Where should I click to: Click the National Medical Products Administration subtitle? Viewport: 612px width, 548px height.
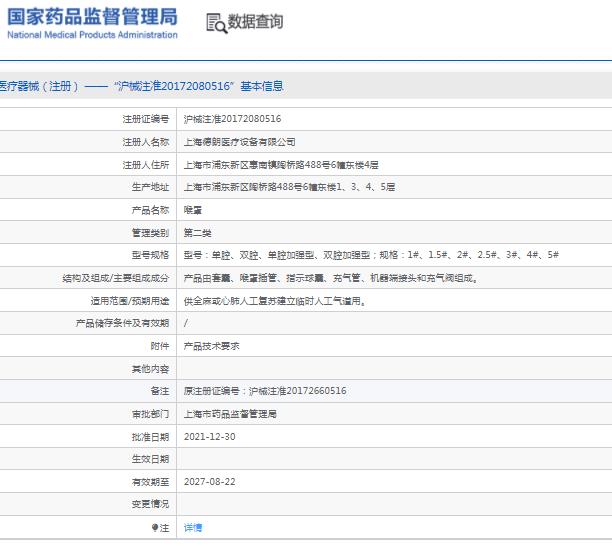tap(92, 35)
